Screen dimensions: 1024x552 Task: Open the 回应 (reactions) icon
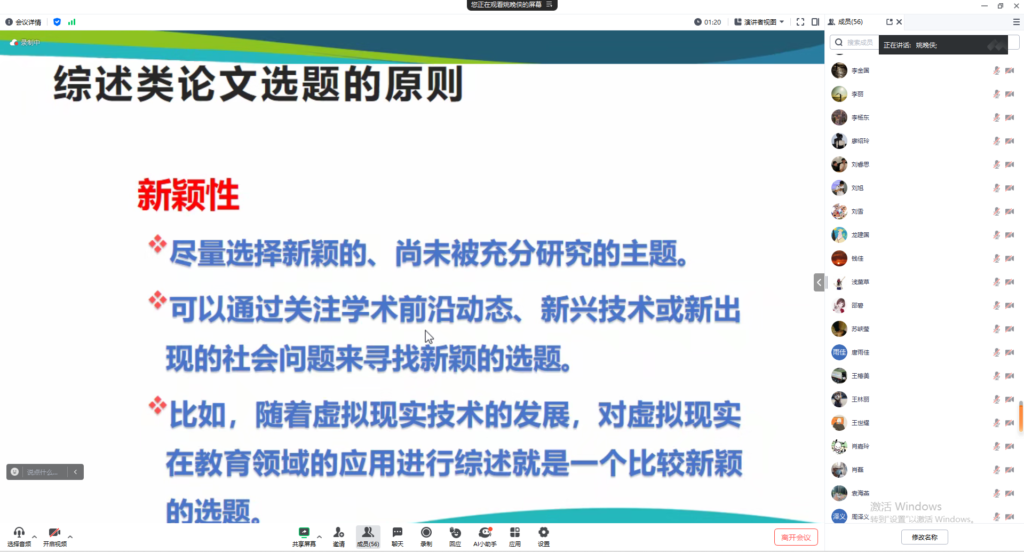click(x=455, y=535)
